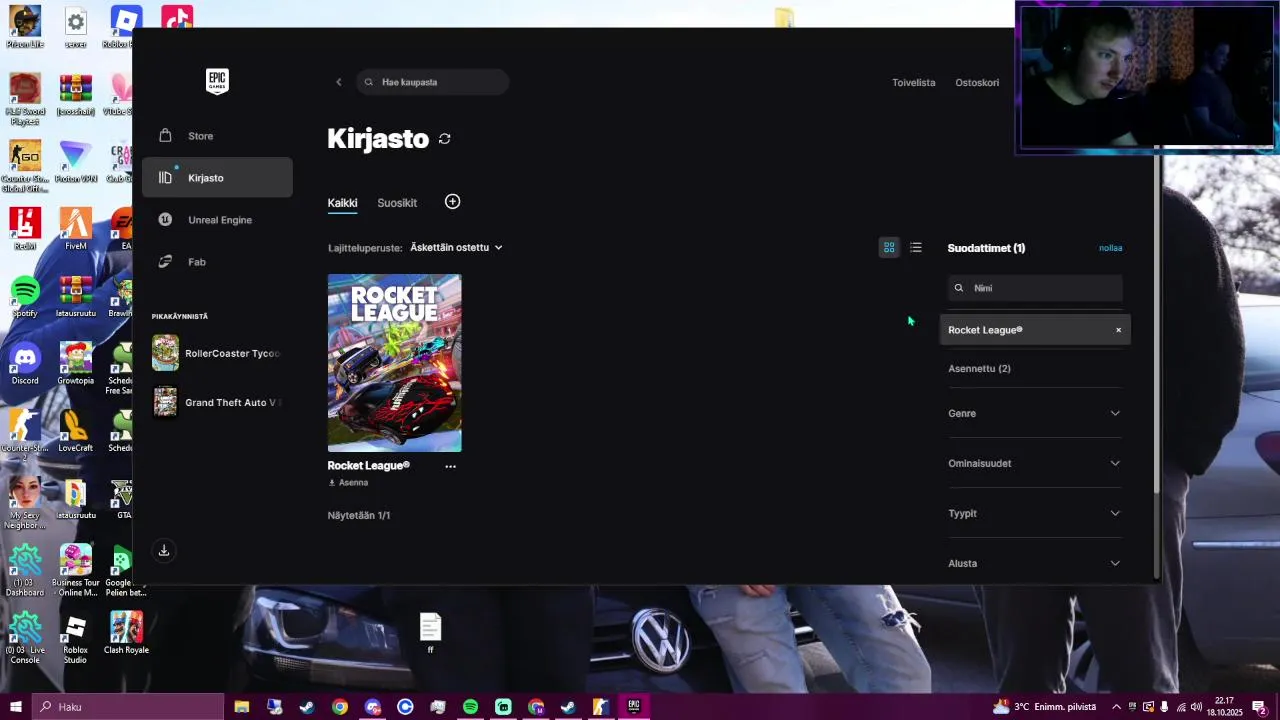Click the Hae kaupasta search field
The width and height of the screenshot is (1280, 720).
433,82
